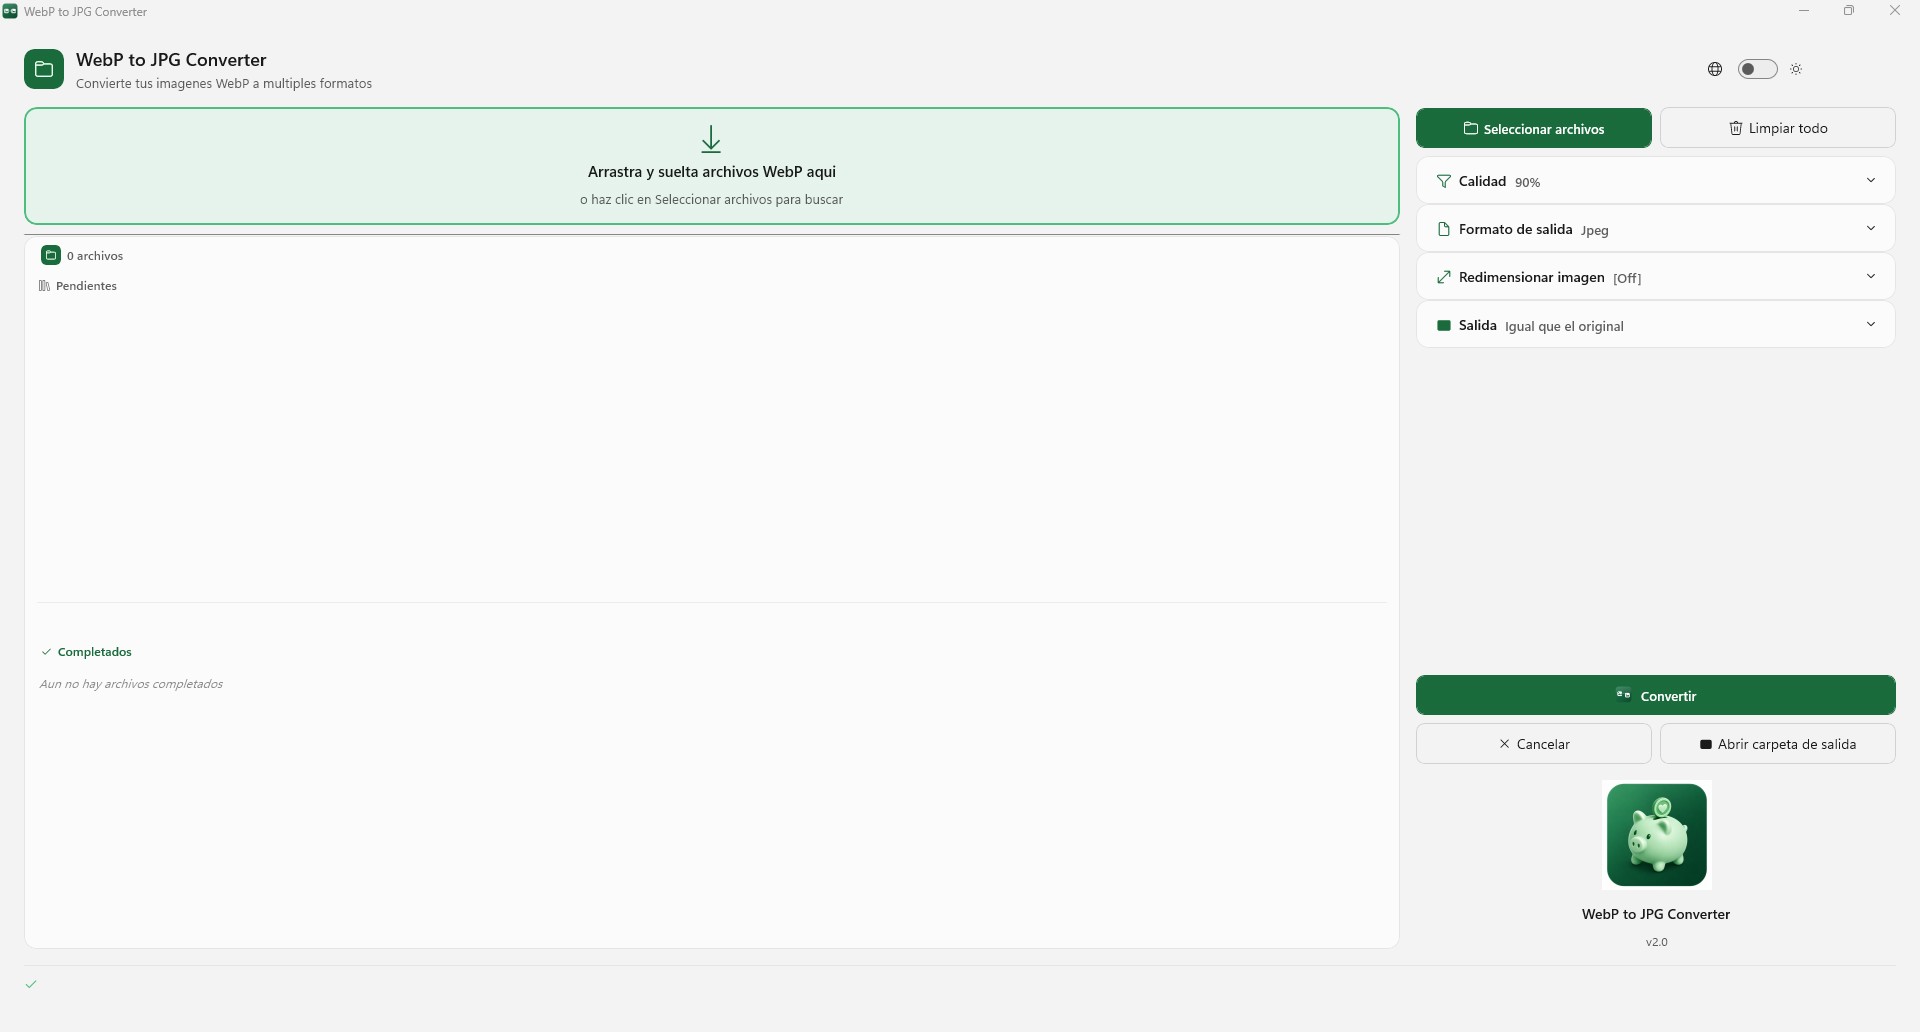Viewport: 1920px width, 1032px height.
Task: Click the green Salida folder icon
Action: (1443, 325)
